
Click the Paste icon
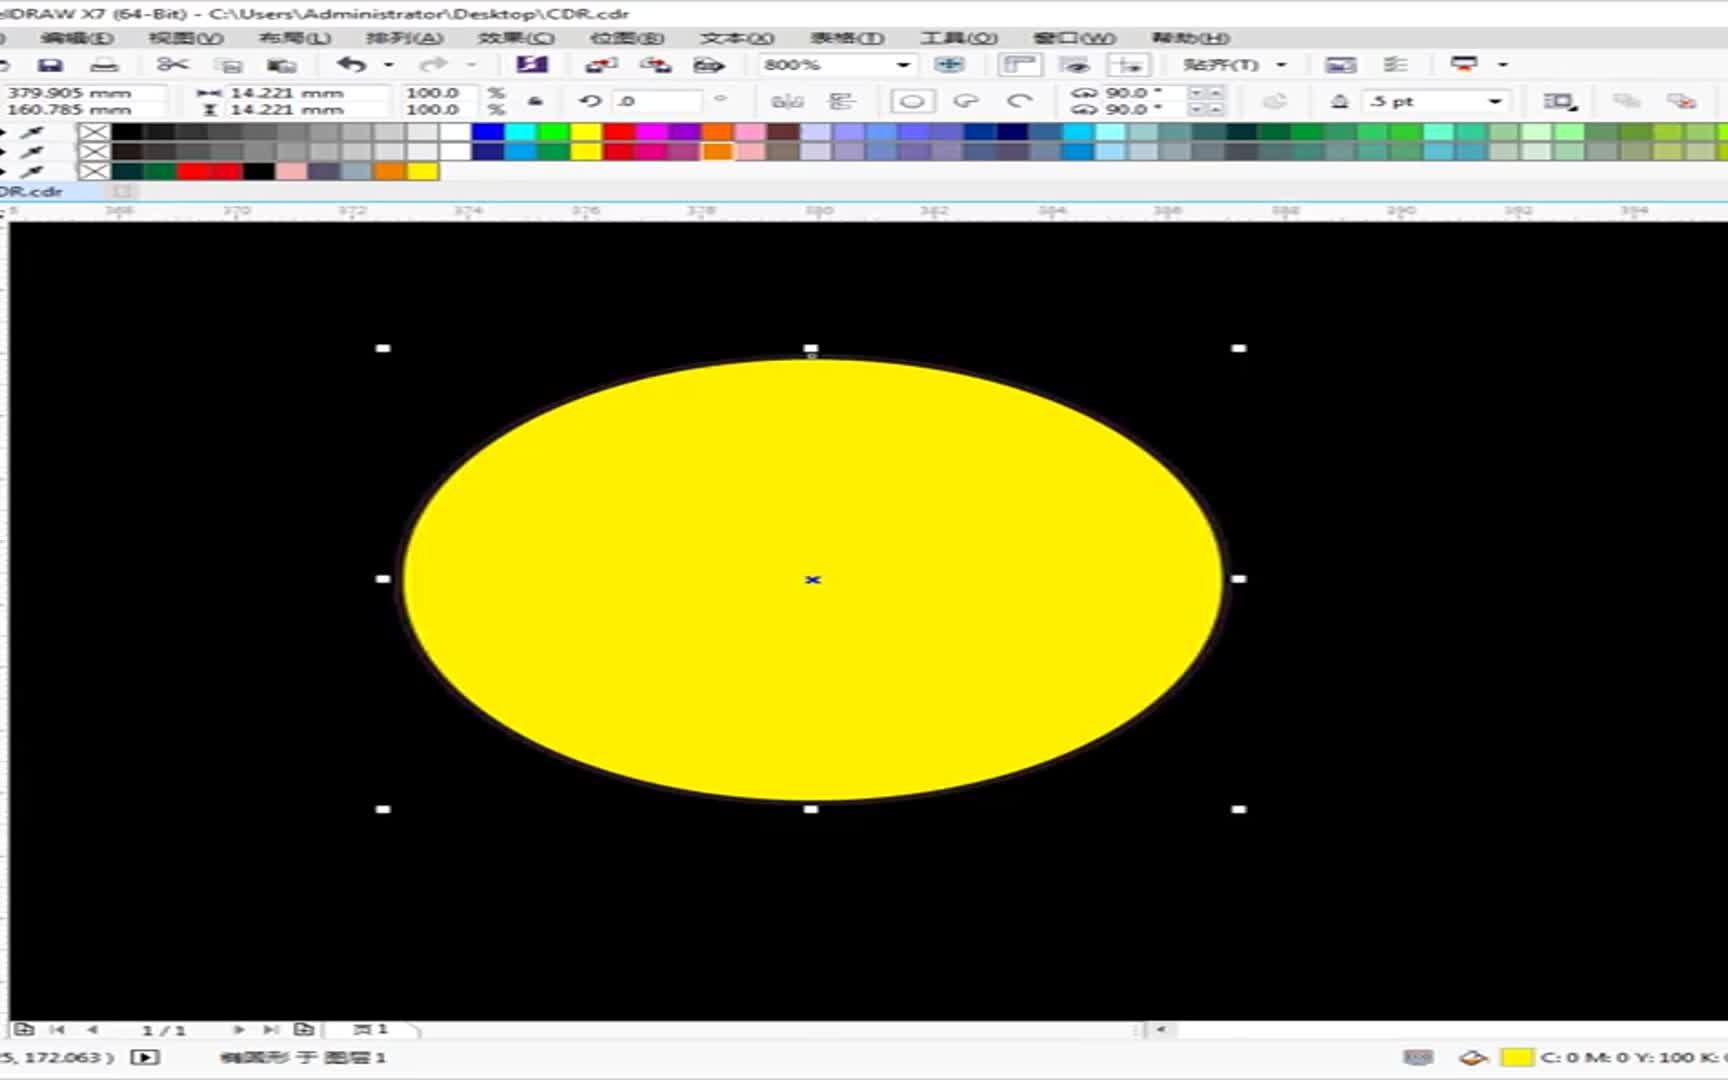pyautogui.click(x=282, y=66)
